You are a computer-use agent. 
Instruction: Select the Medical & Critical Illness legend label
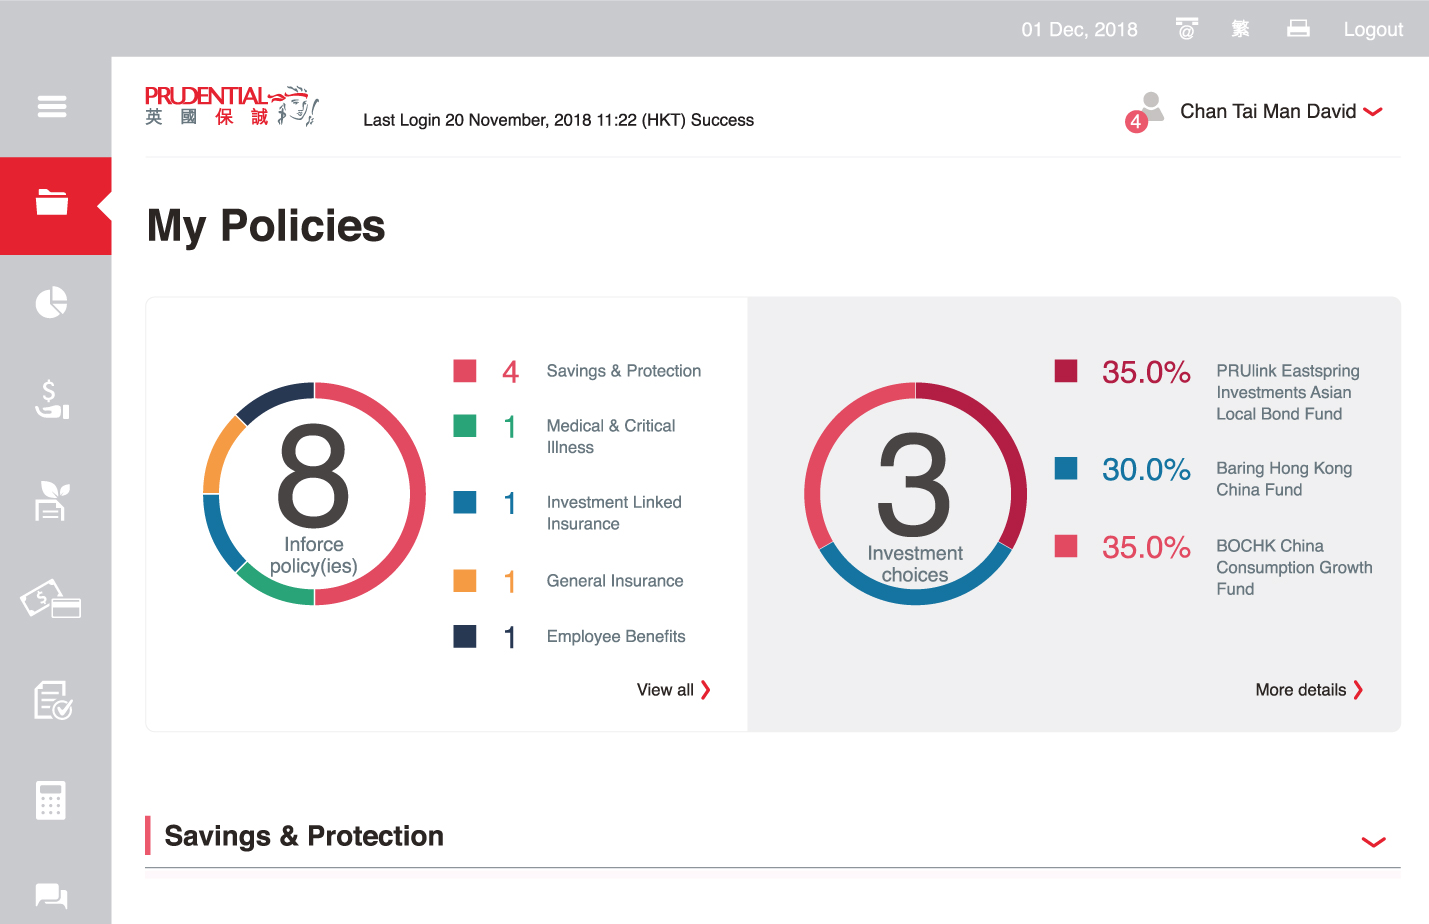coord(611,437)
